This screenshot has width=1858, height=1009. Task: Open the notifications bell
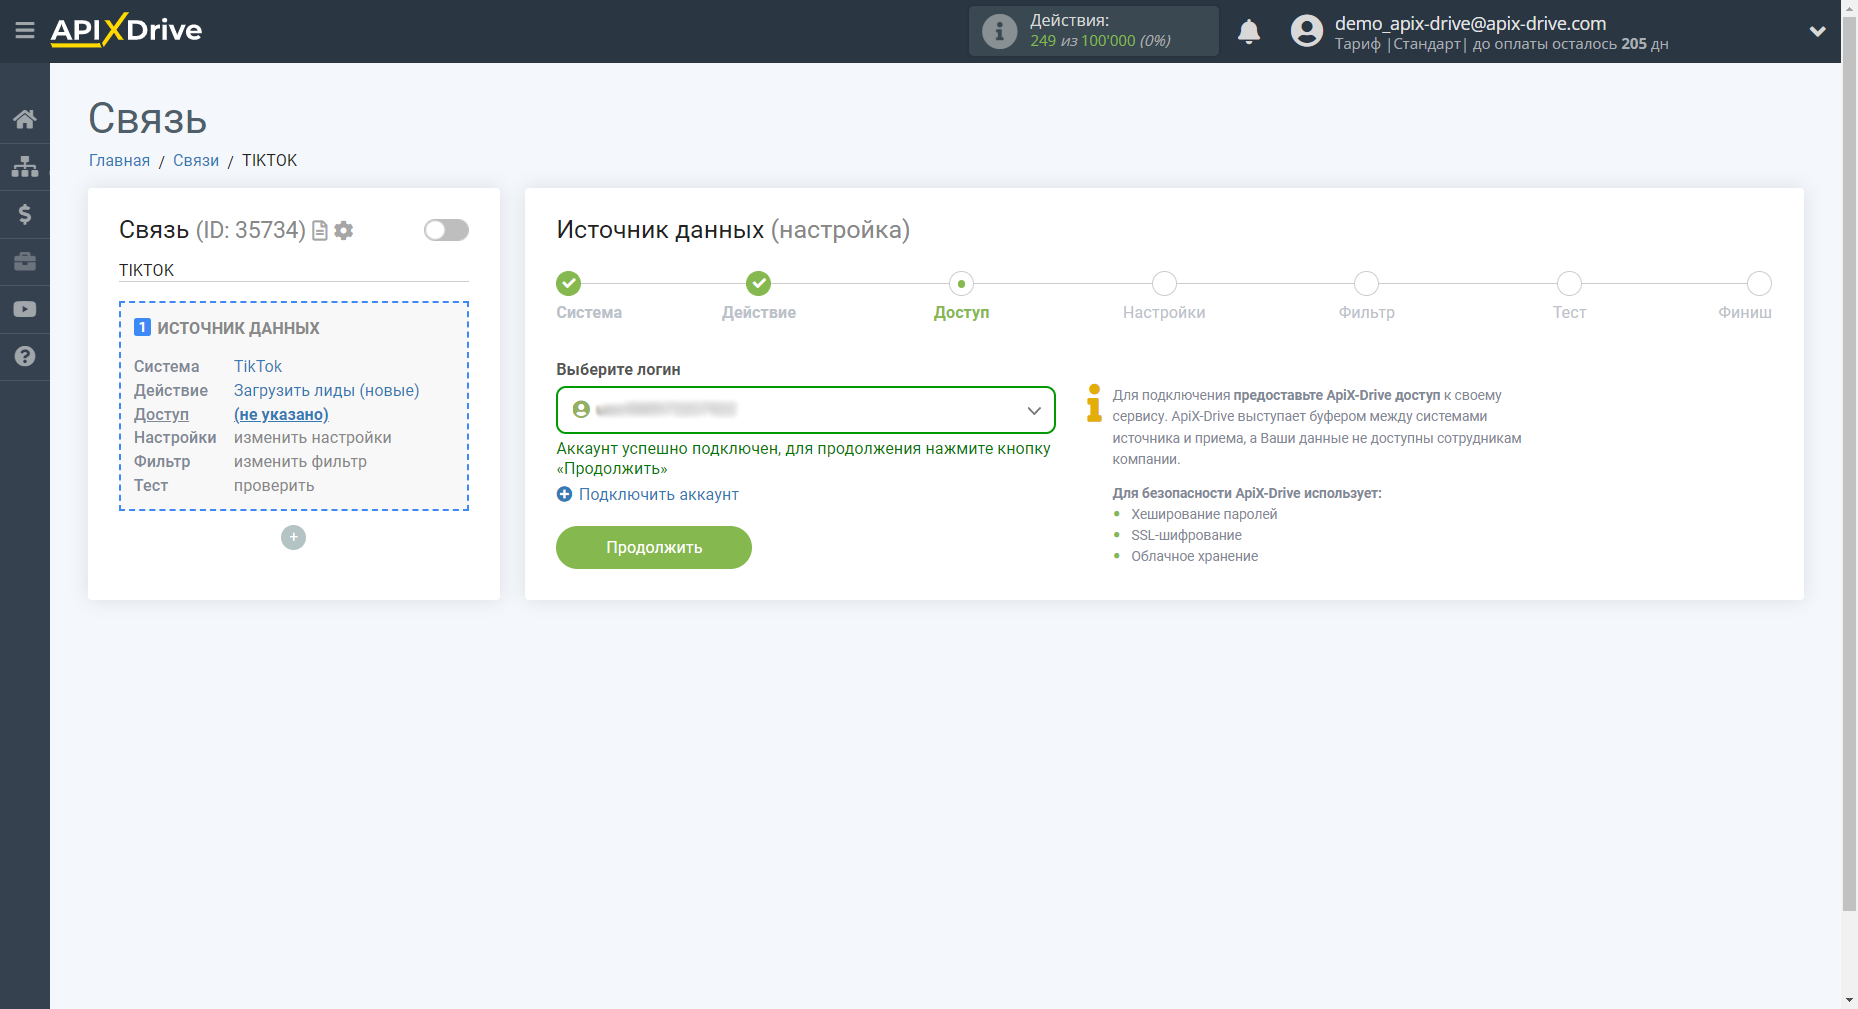point(1249,31)
